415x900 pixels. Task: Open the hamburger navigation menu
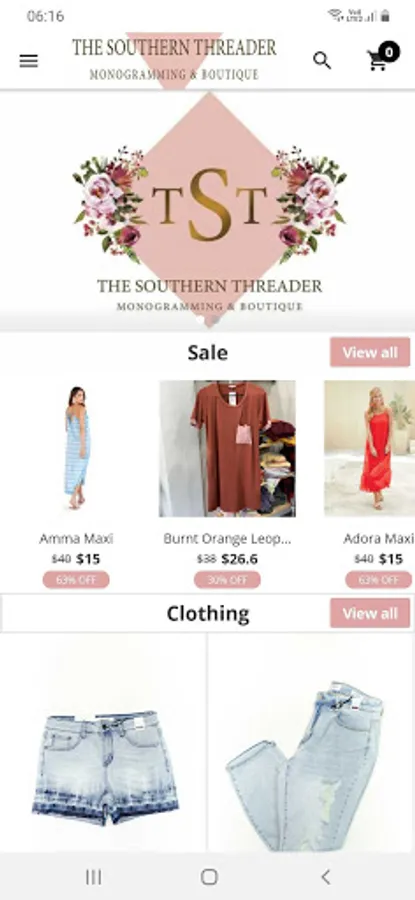coord(29,61)
